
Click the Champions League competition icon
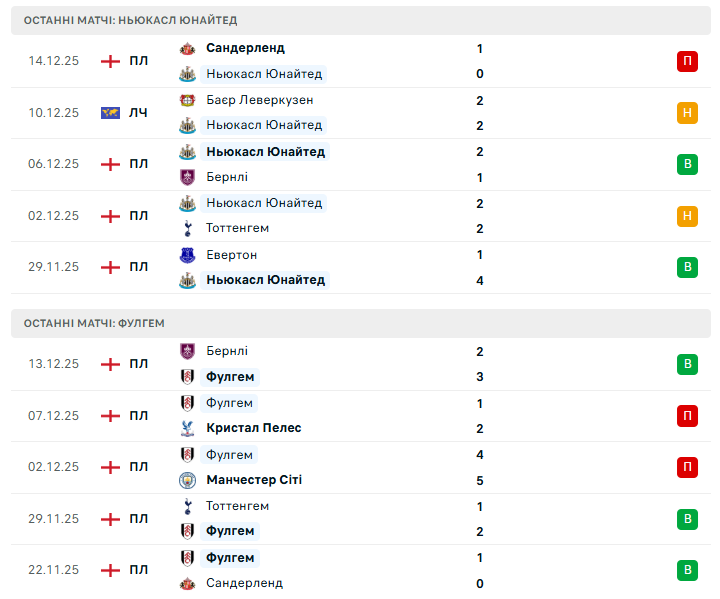110,113
